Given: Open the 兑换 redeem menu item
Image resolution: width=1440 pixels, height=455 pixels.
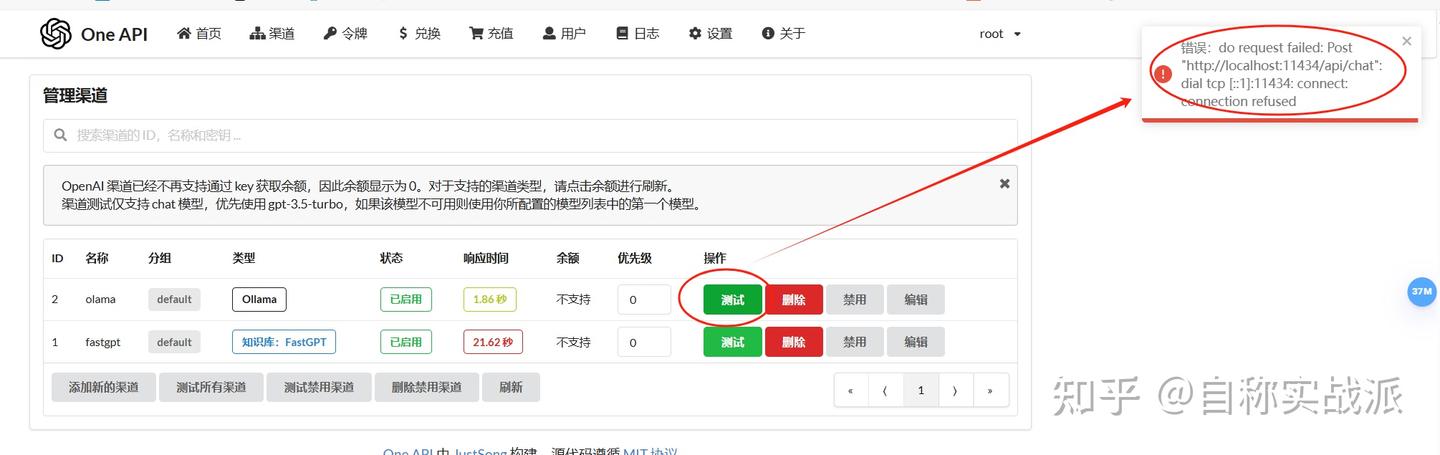Looking at the screenshot, I should point(418,33).
